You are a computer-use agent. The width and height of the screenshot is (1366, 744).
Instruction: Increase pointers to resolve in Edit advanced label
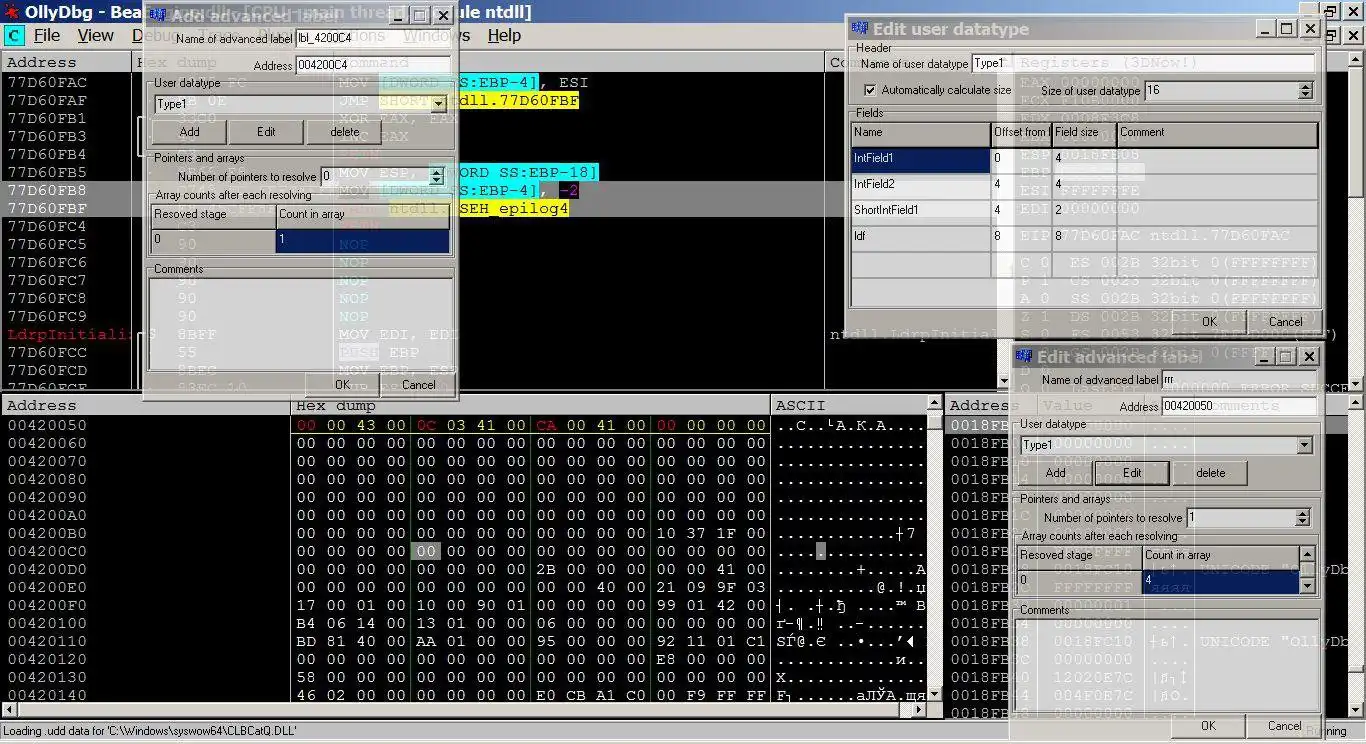click(1302, 513)
